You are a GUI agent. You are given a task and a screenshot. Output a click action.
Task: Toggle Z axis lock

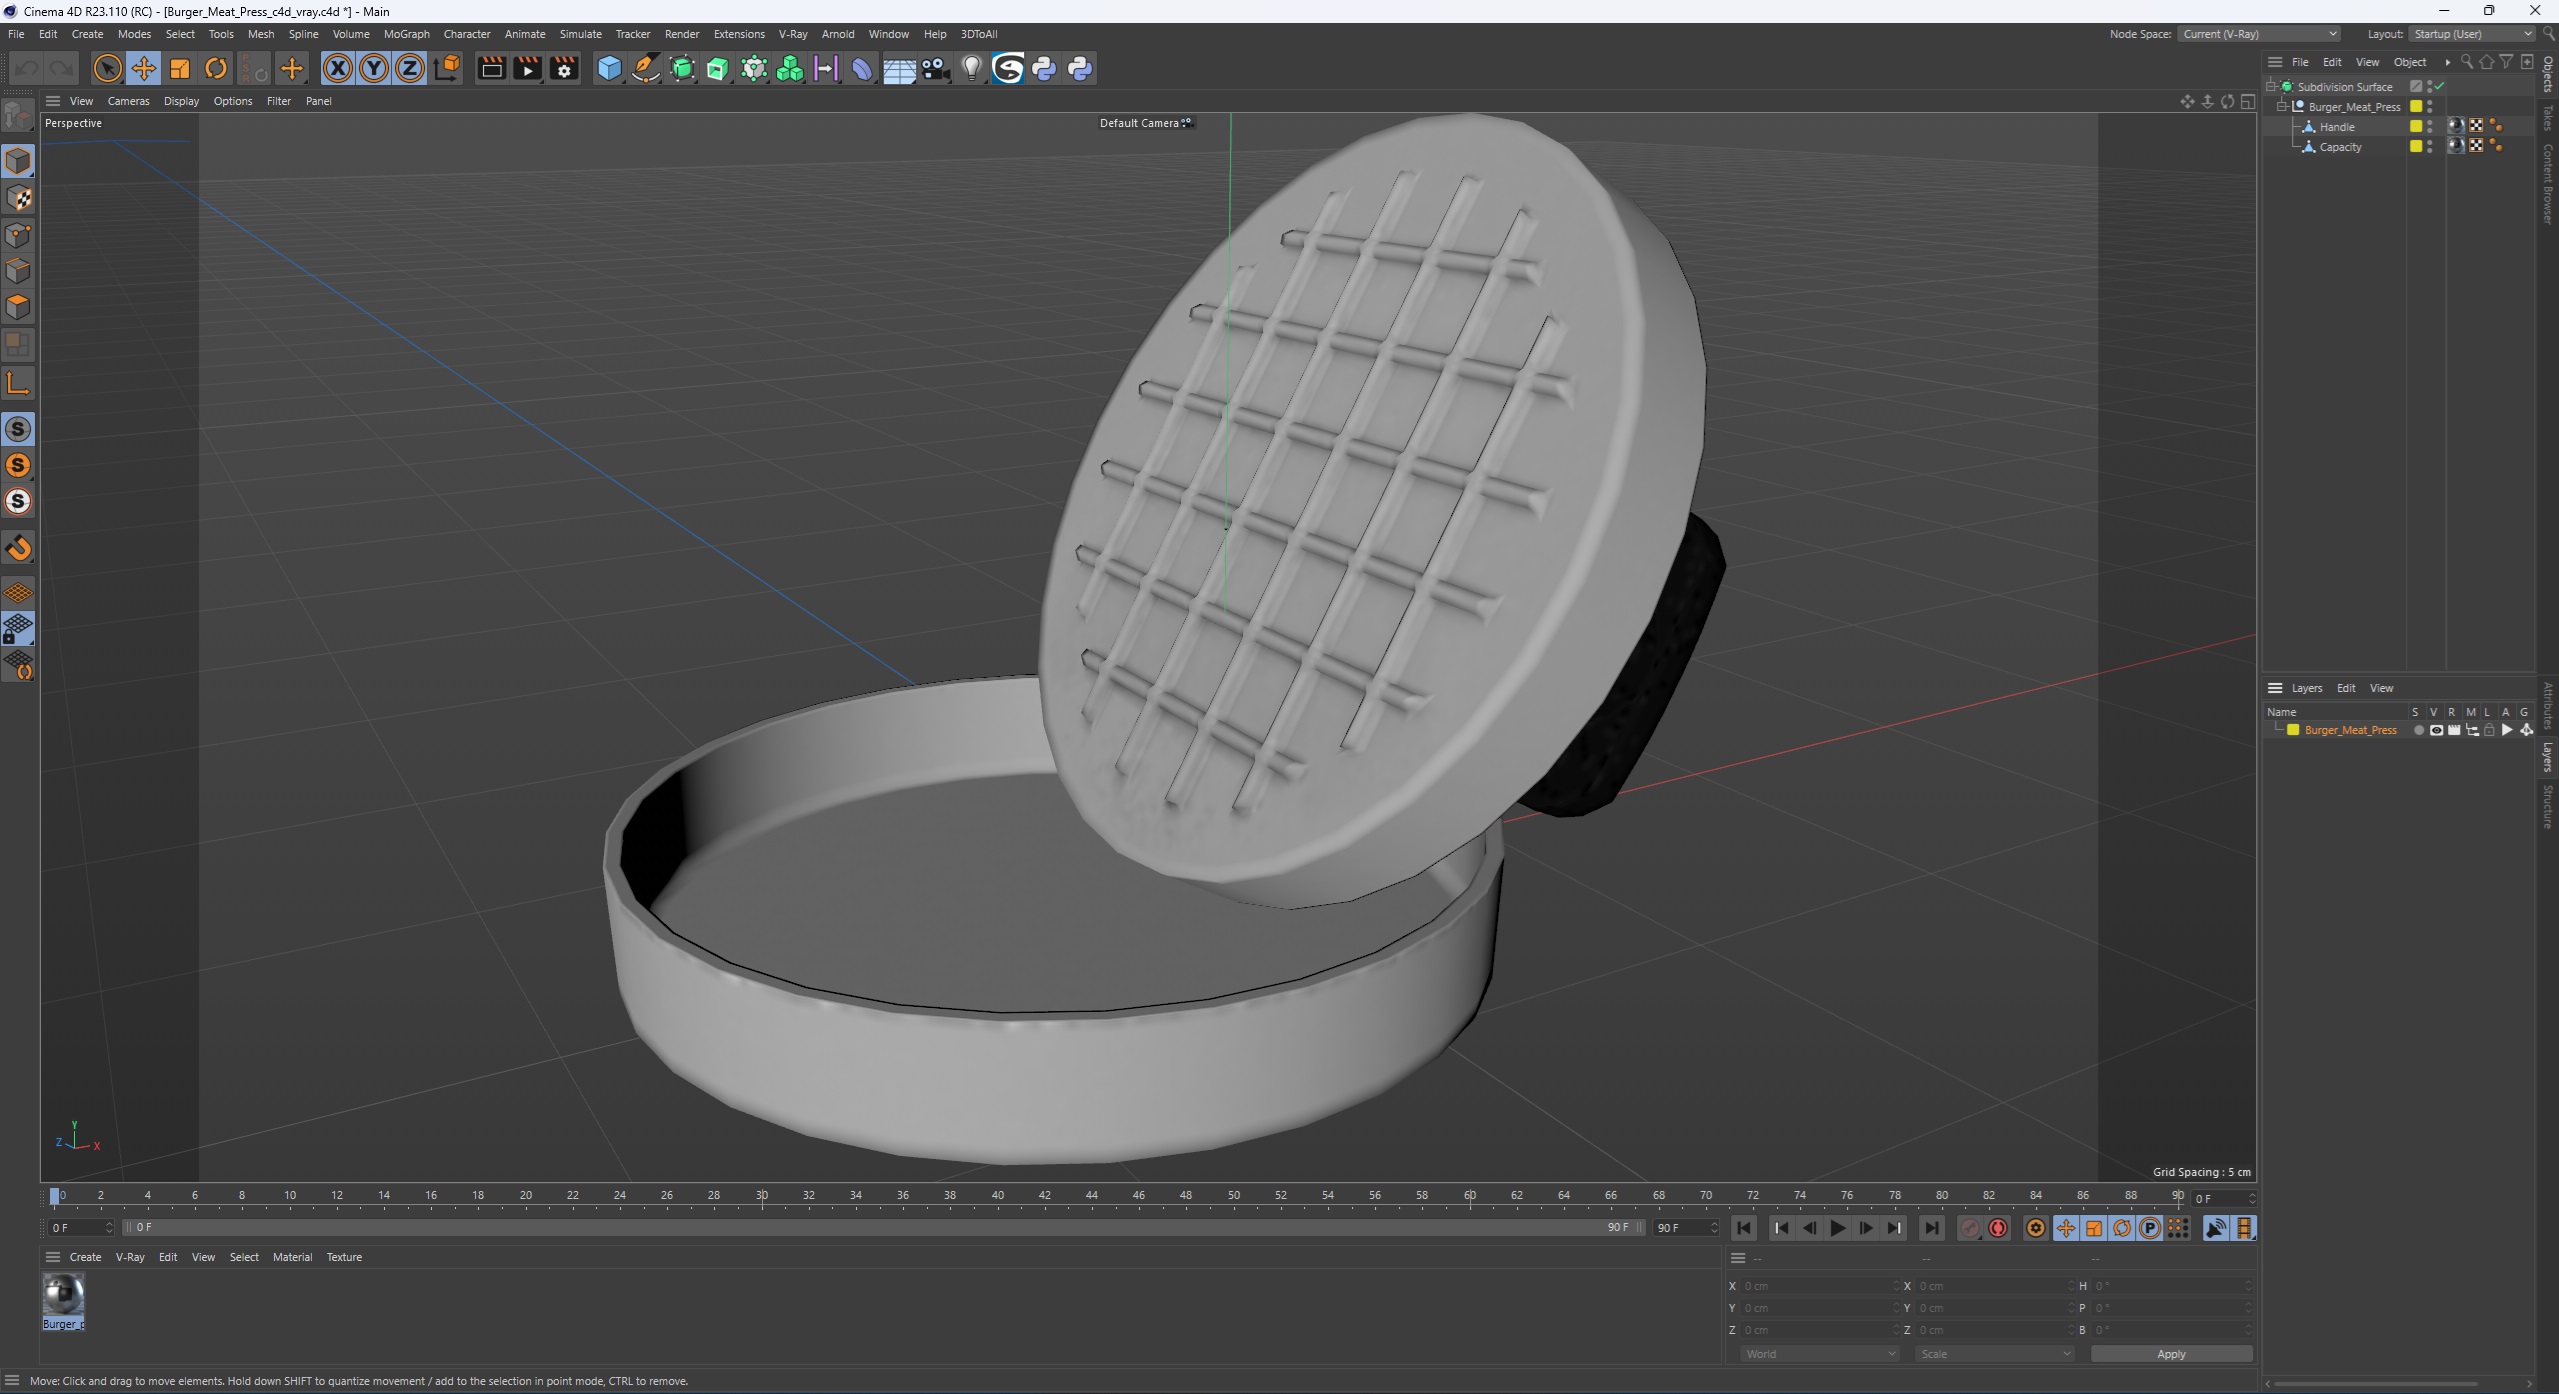pos(410,68)
